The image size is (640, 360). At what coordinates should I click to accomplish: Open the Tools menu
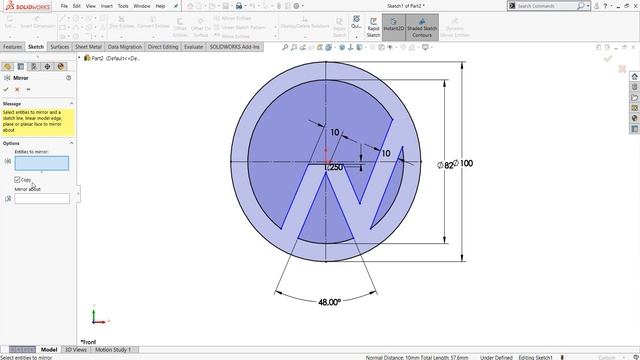[x=123, y=6]
